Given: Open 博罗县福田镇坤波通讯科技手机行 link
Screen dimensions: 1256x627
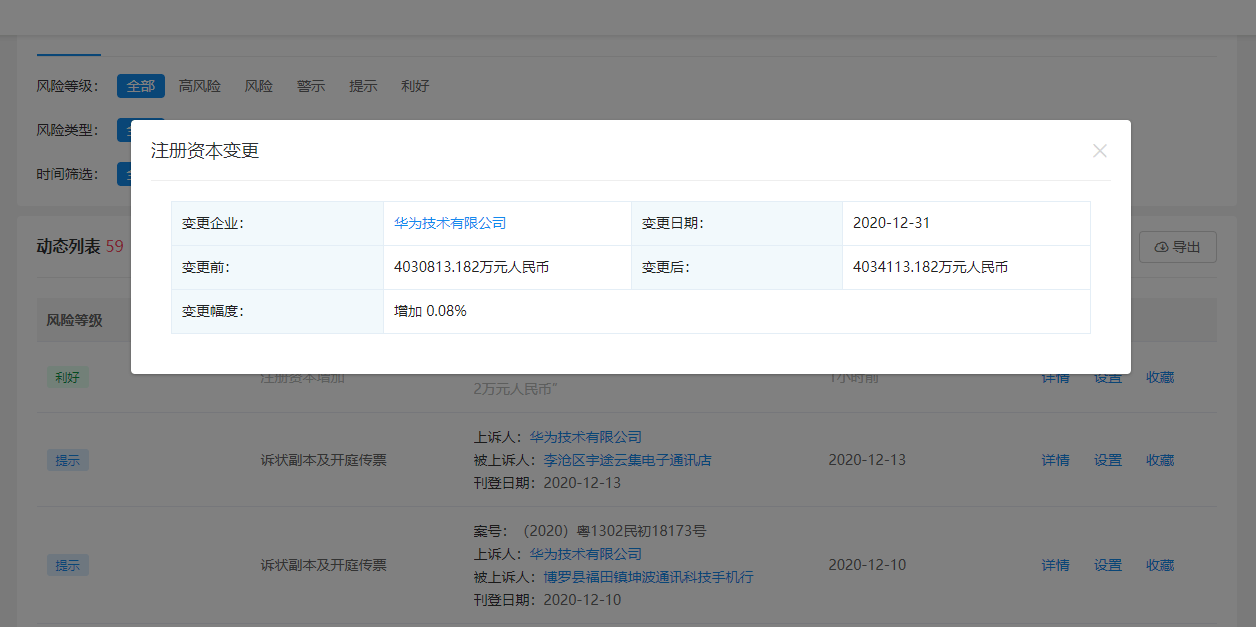Looking at the screenshot, I should point(648,577).
